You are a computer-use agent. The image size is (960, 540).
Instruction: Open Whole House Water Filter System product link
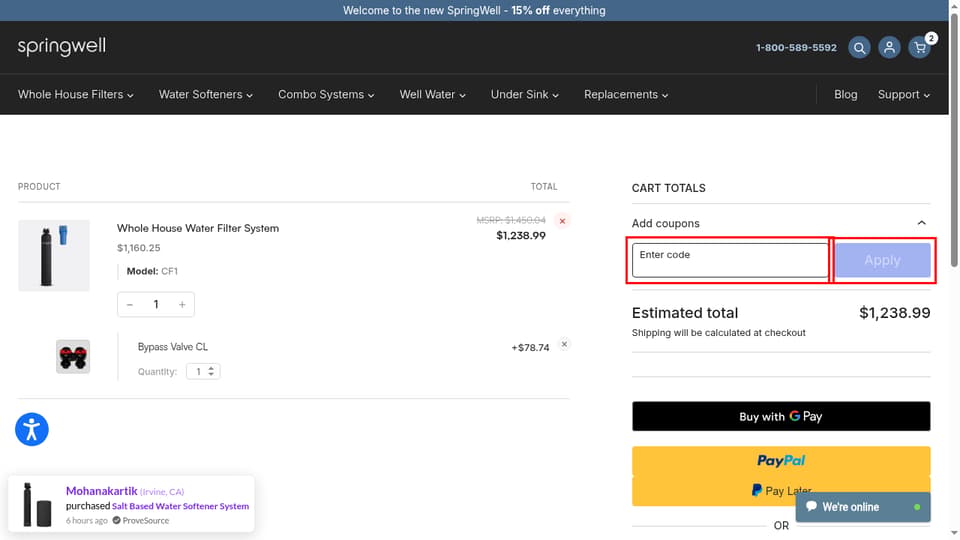point(198,228)
